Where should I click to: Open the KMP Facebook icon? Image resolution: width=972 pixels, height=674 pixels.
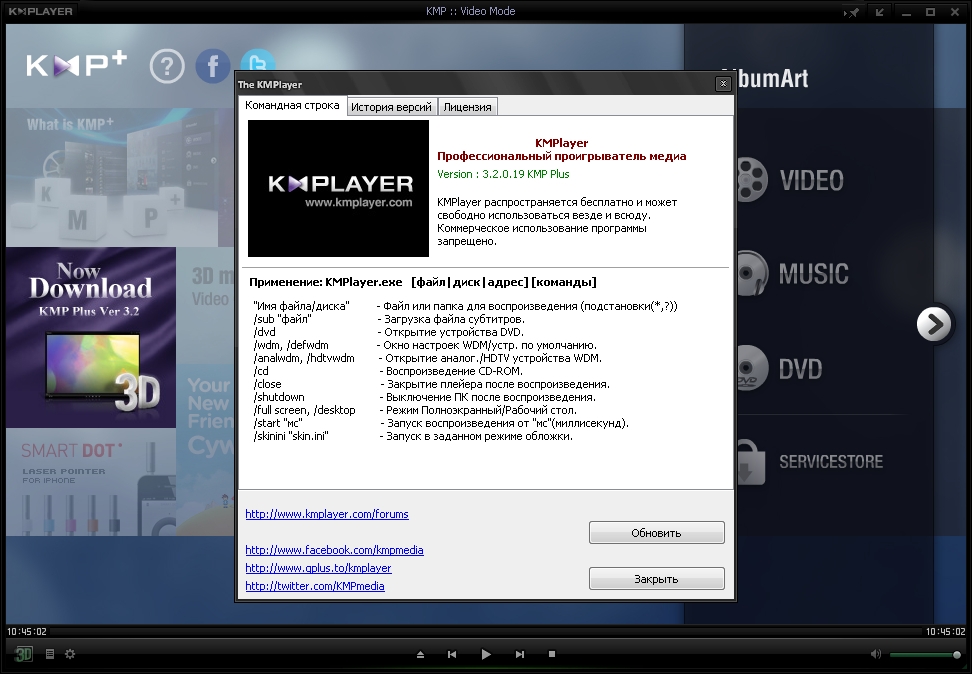(x=213, y=66)
